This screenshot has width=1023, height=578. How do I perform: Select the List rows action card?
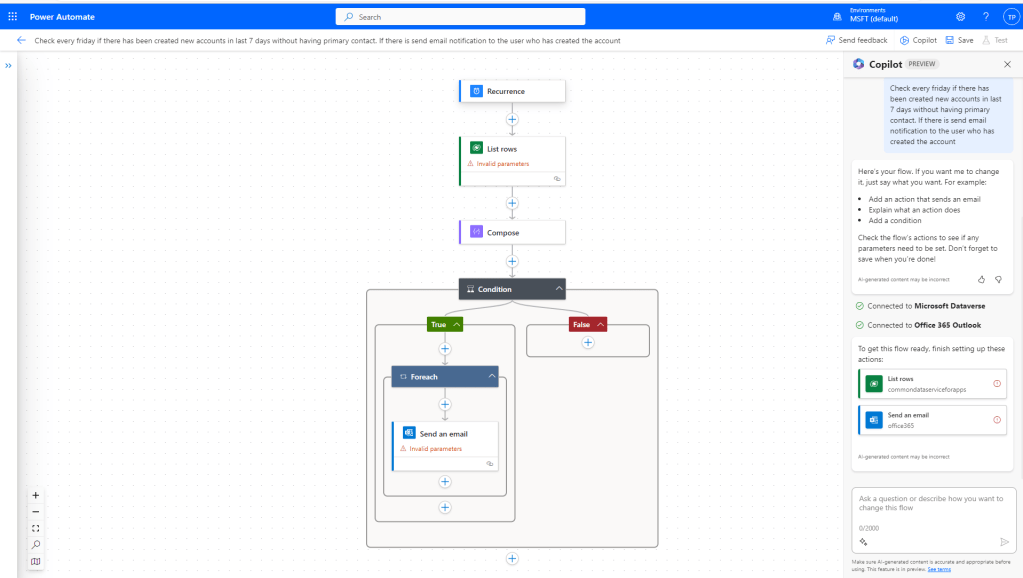click(512, 150)
